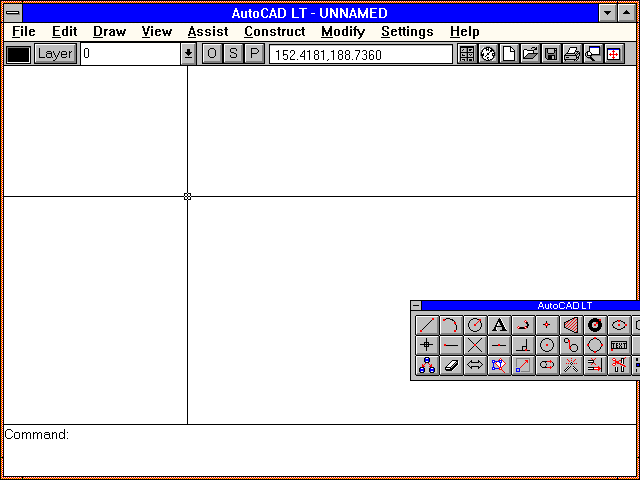Click the layer name field showing 0

tap(131, 54)
